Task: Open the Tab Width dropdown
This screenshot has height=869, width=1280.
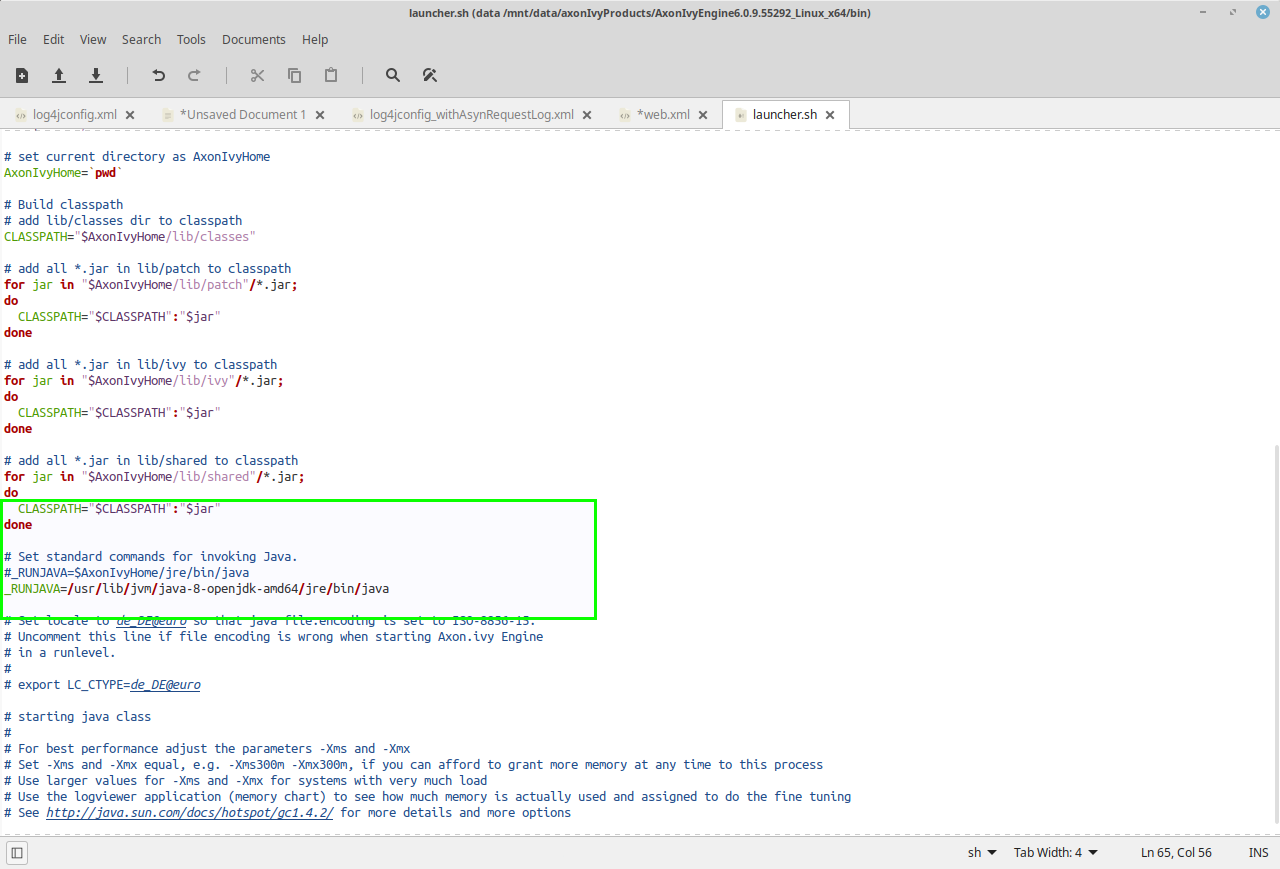Action: point(1056,853)
